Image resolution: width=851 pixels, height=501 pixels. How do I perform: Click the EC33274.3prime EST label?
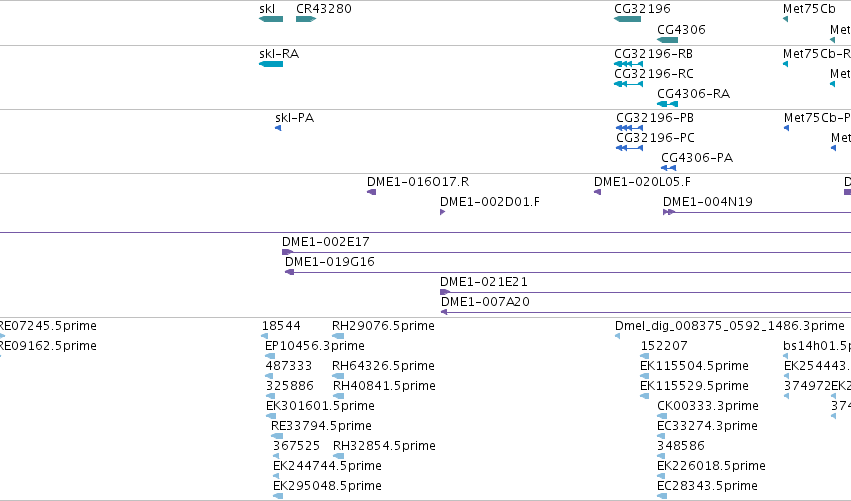707,427
